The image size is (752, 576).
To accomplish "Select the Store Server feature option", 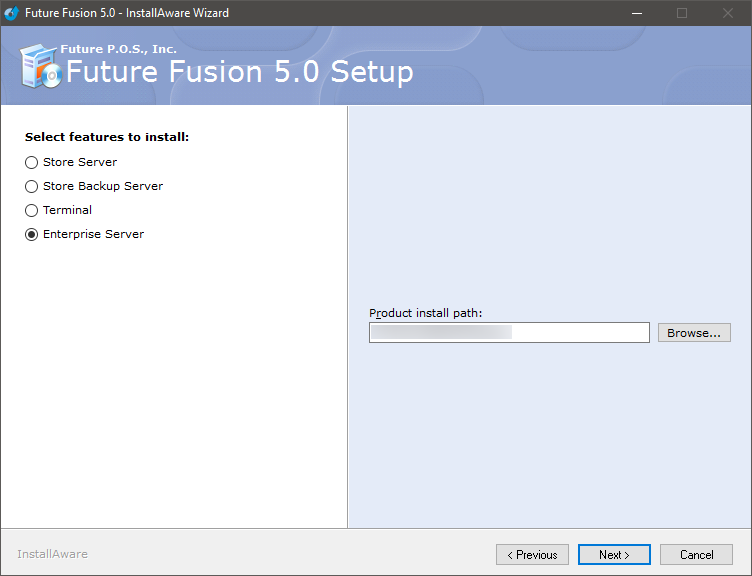I will pos(32,162).
